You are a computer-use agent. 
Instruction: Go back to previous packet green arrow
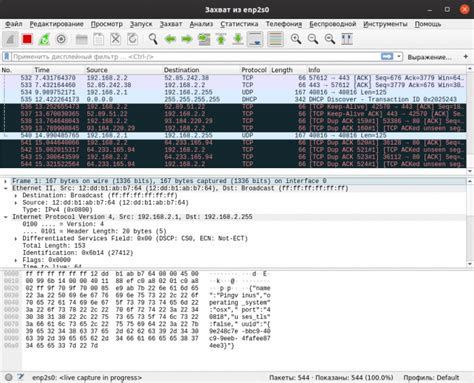(x=170, y=39)
